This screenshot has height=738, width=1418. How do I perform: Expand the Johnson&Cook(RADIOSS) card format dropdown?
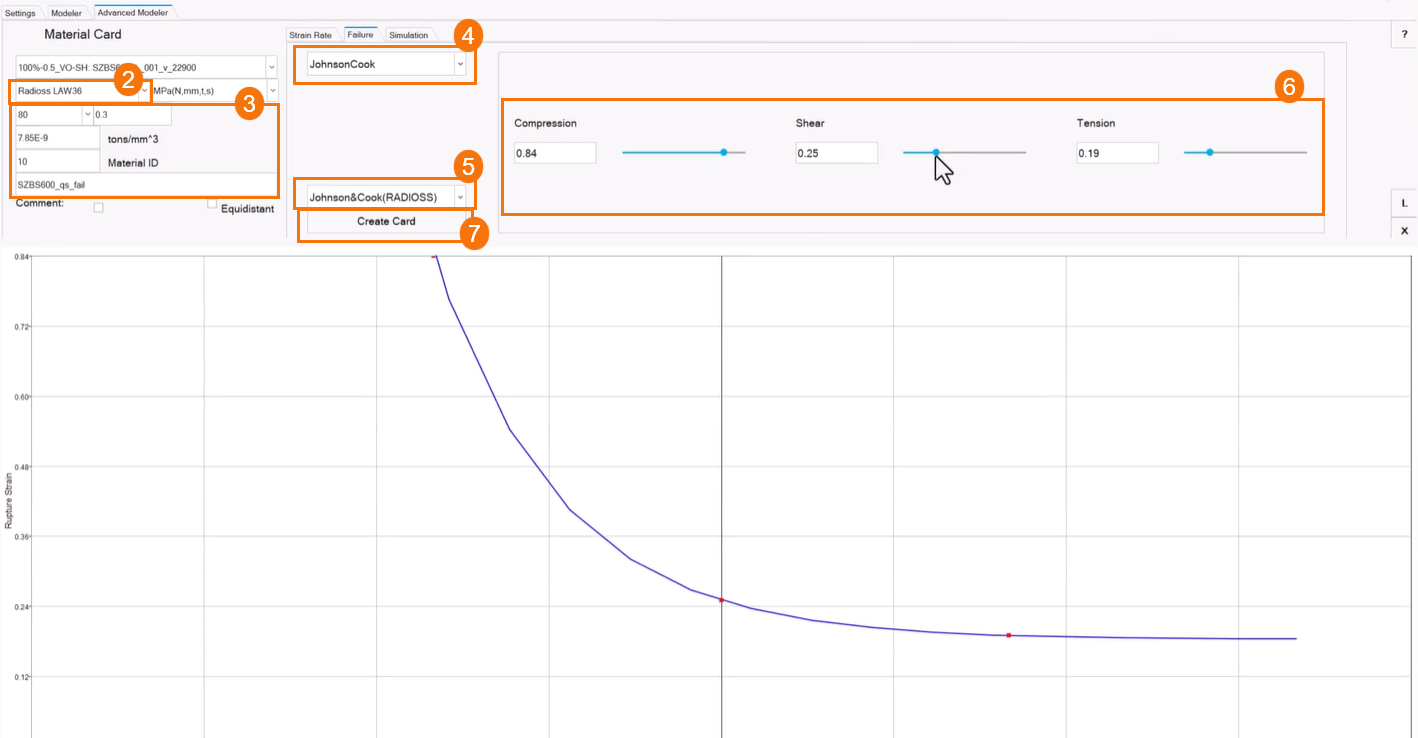(x=460, y=197)
